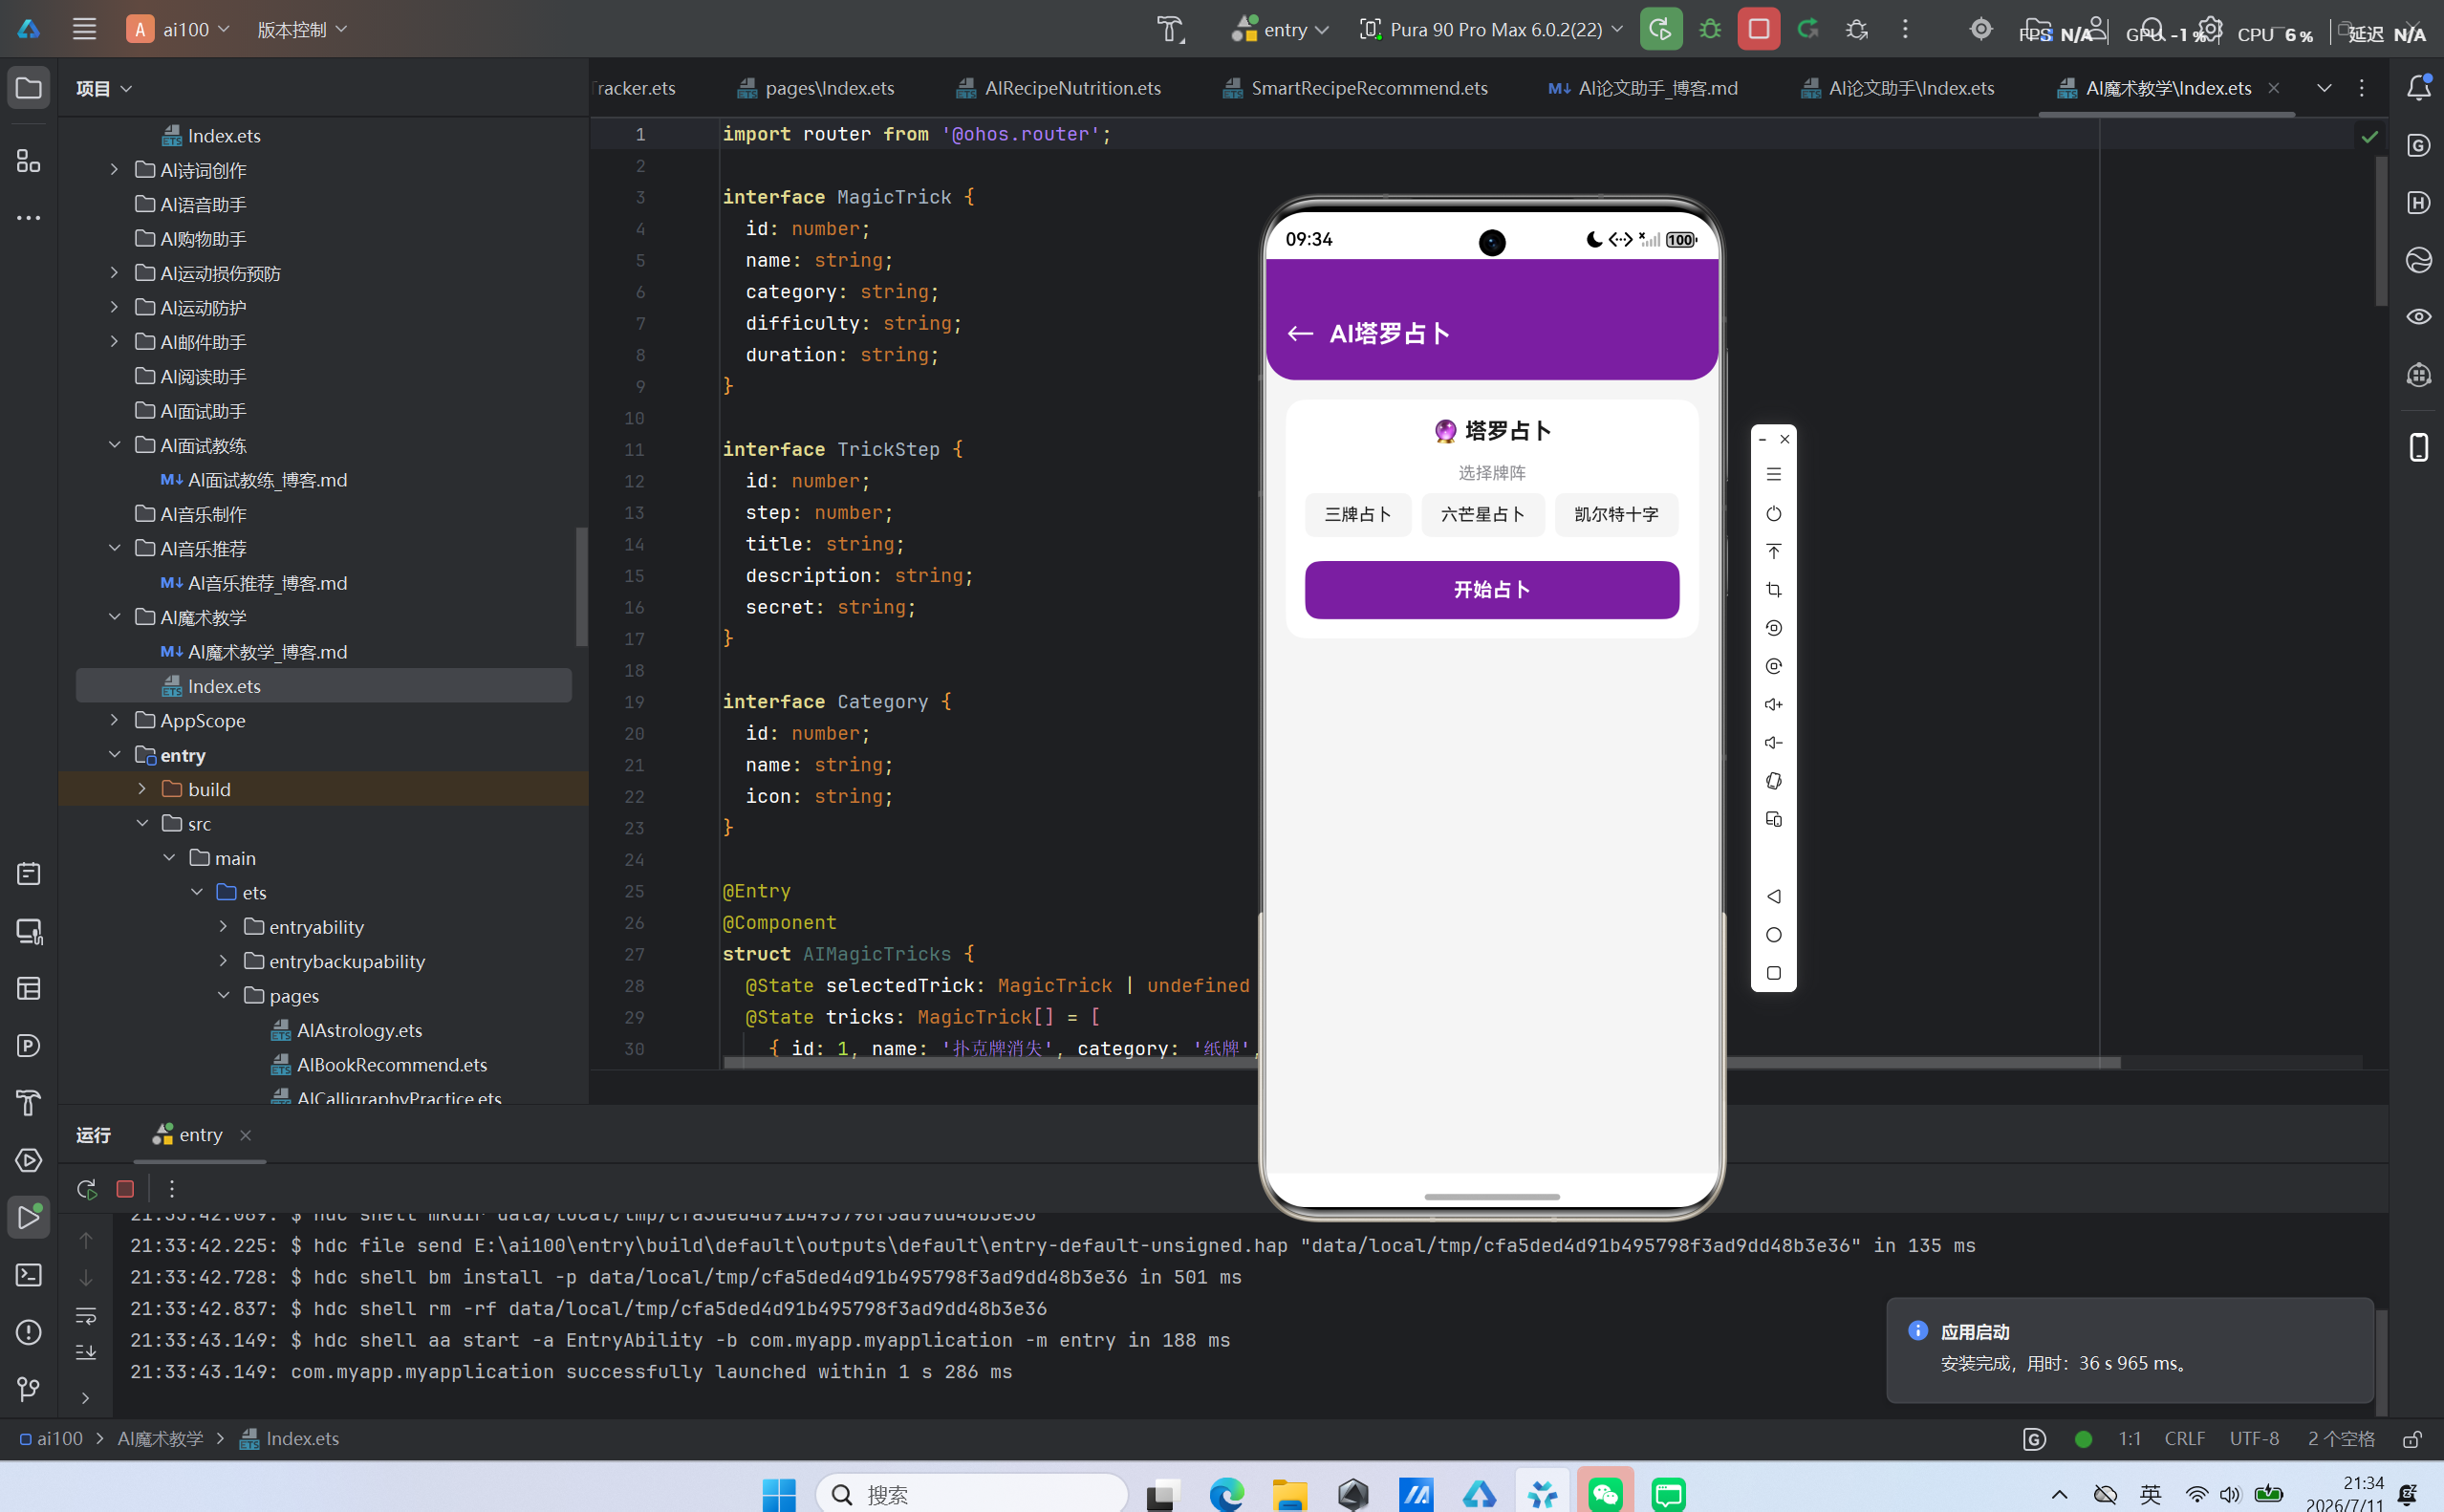Tap emulator recent apps square button
Viewport: 2444px width, 1512px height.
point(1773,972)
